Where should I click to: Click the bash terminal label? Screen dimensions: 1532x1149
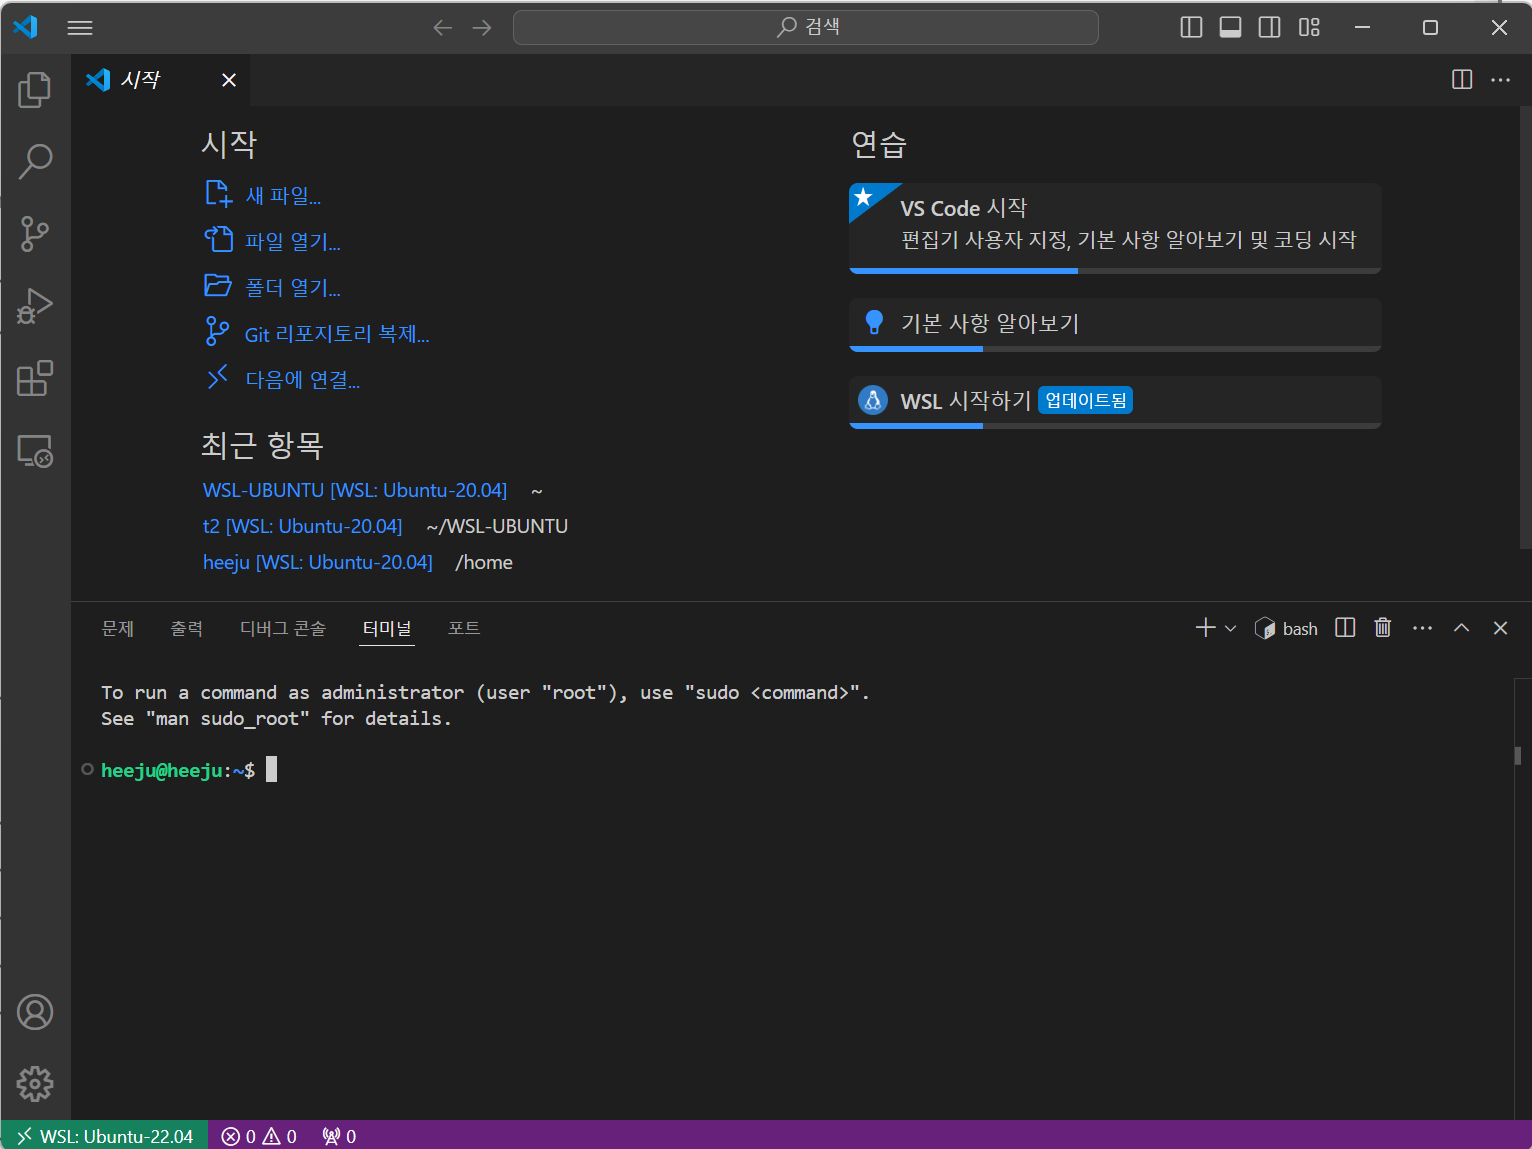(x=1287, y=628)
